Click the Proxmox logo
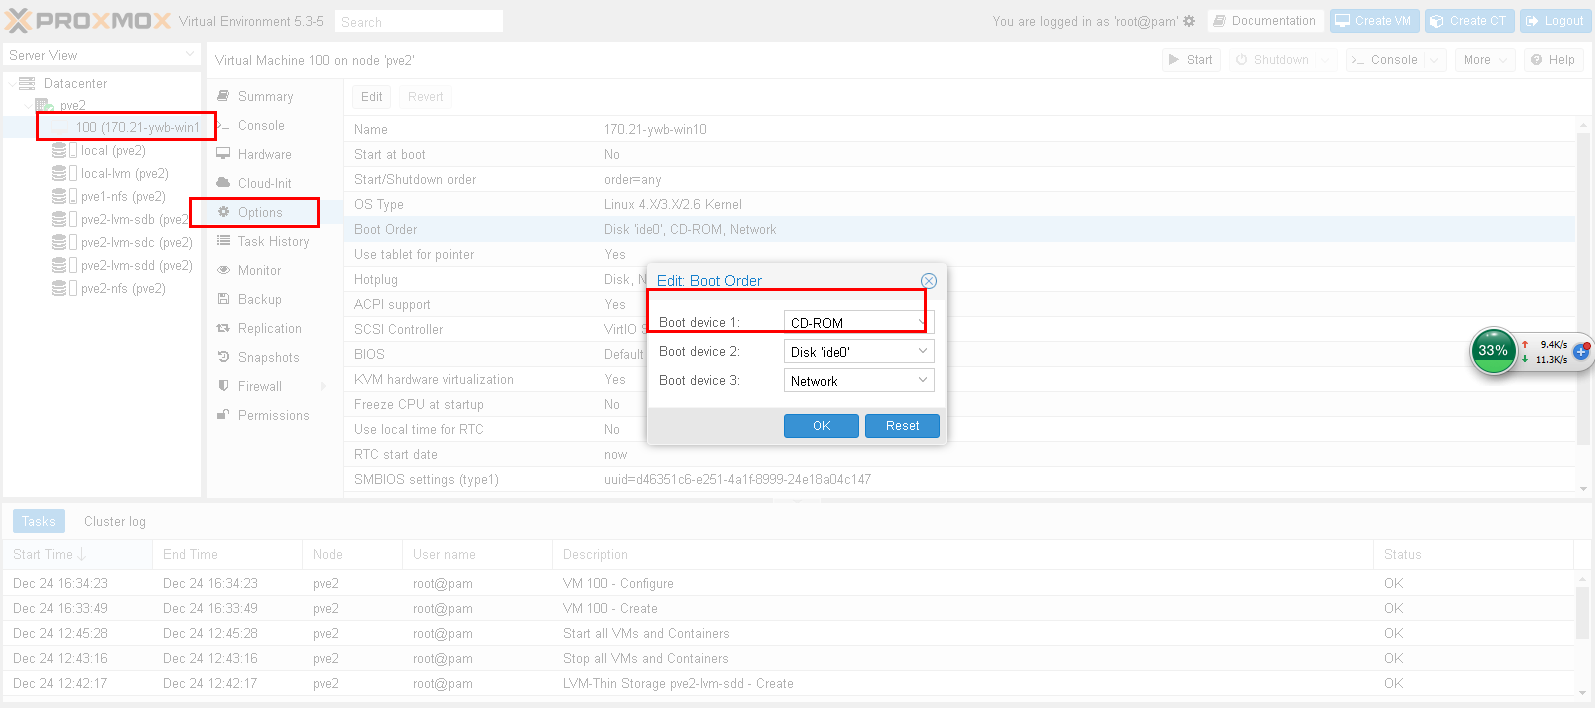The width and height of the screenshot is (1595, 708). point(88,20)
